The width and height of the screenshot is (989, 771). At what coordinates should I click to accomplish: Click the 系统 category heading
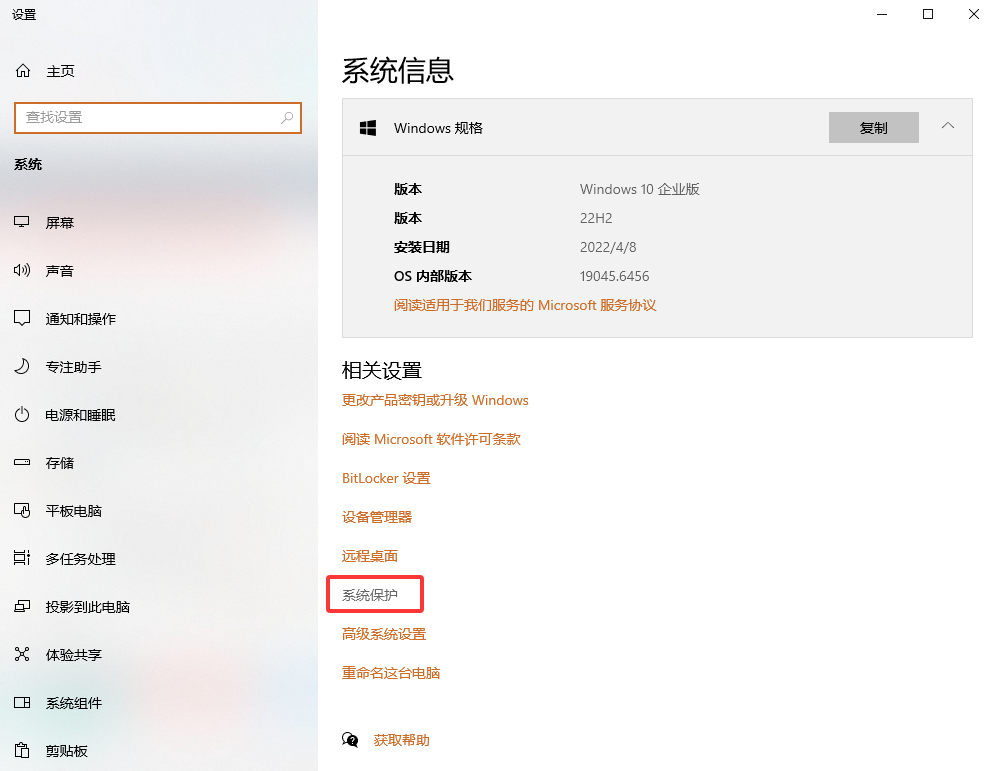[28, 164]
